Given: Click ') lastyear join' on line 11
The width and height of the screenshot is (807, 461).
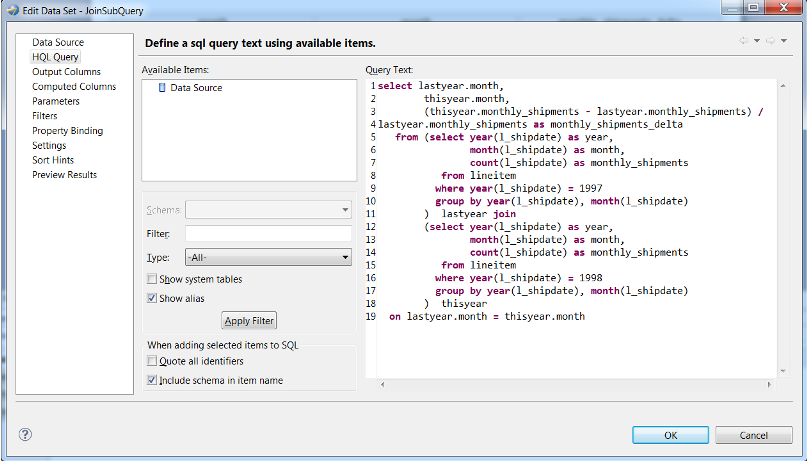Looking at the screenshot, I should 470,214.
